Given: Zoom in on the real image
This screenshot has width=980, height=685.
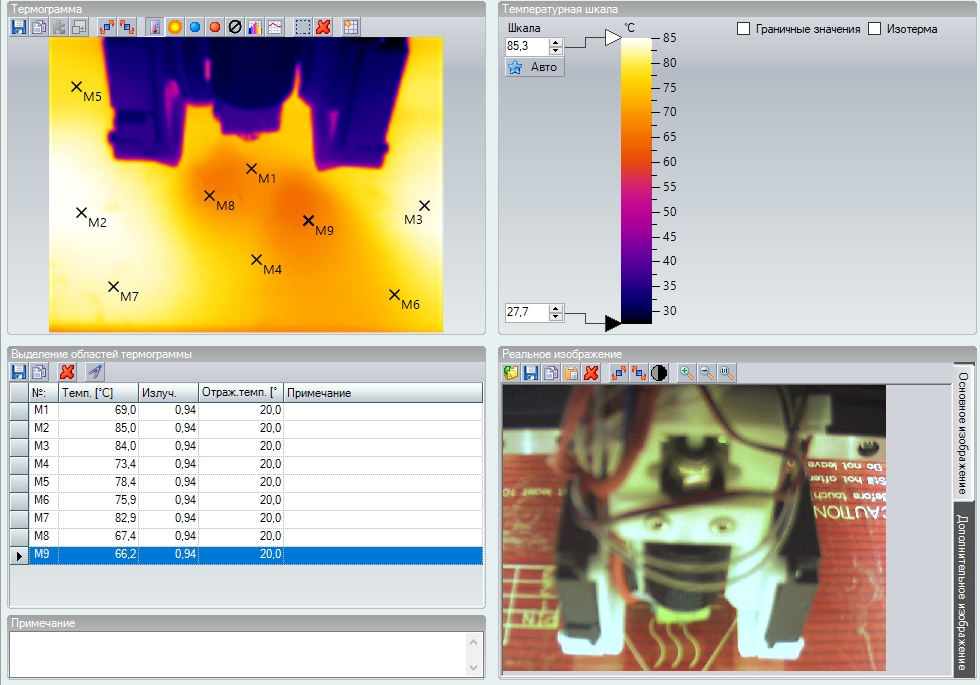Looking at the screenshot, I should tap(687, 373).
